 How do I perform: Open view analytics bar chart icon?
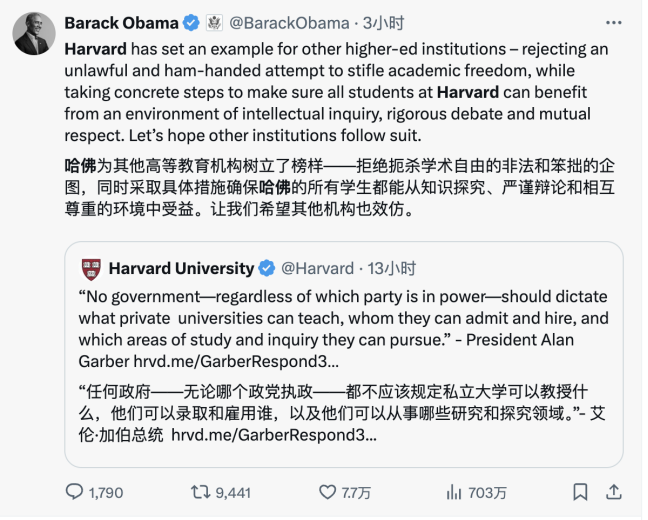tap(453, 492)
